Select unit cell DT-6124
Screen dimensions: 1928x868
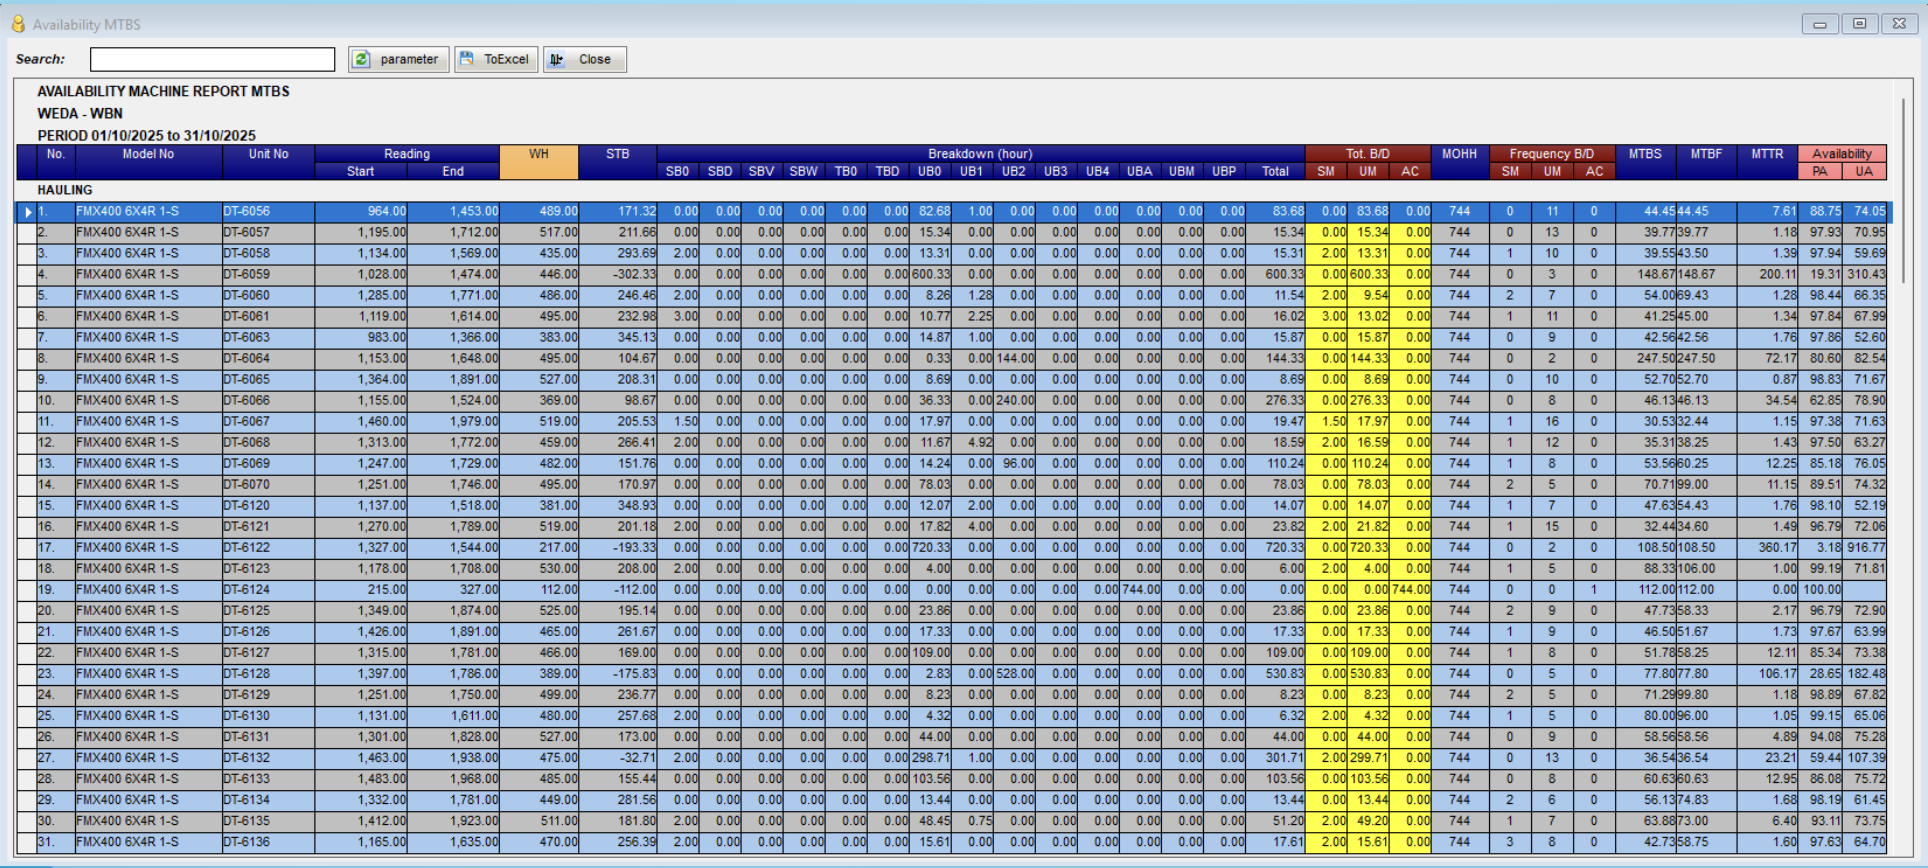(x=268, y=589)
